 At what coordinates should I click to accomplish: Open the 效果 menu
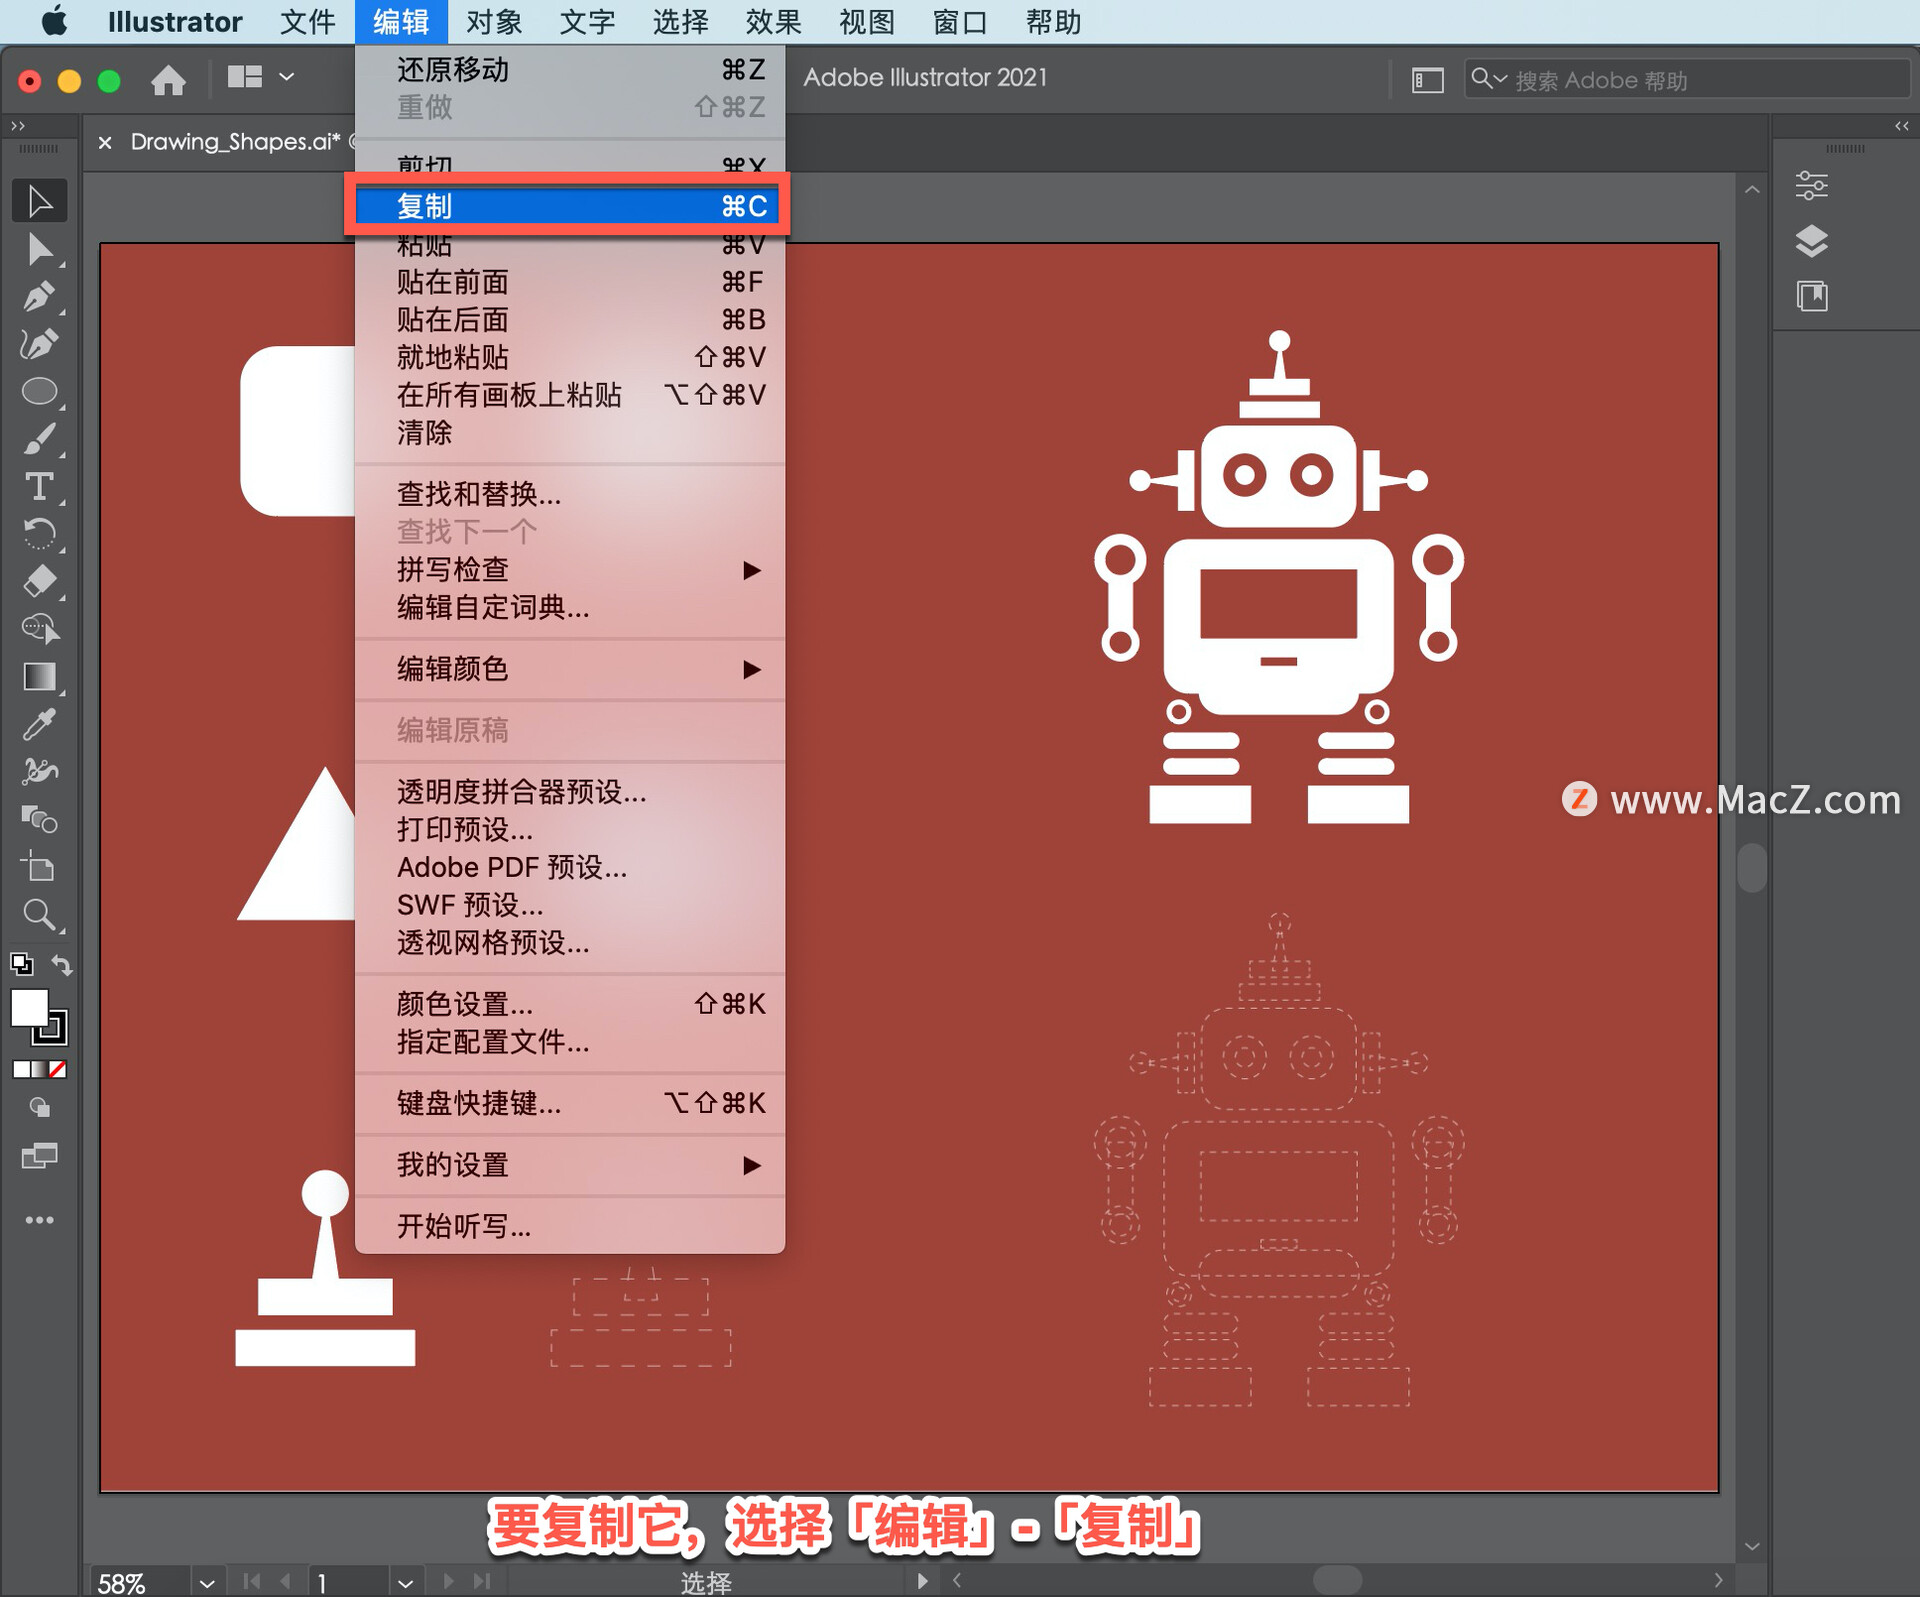click(x=773, y=21)
